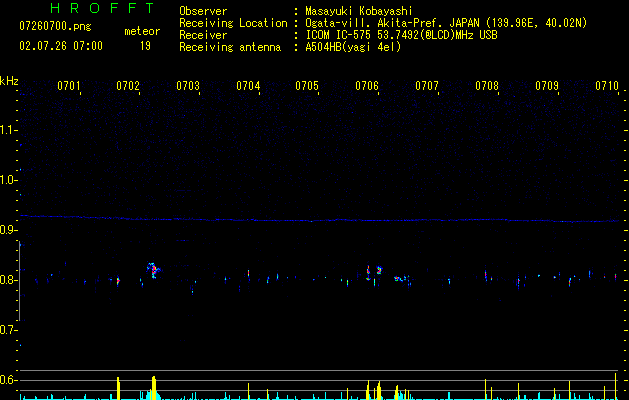The width and height of the screenshot is (629, 400).
Task: Click the tall yellow intensity peak before 0702
Action: pyautogui.click(x=118, y=388)
